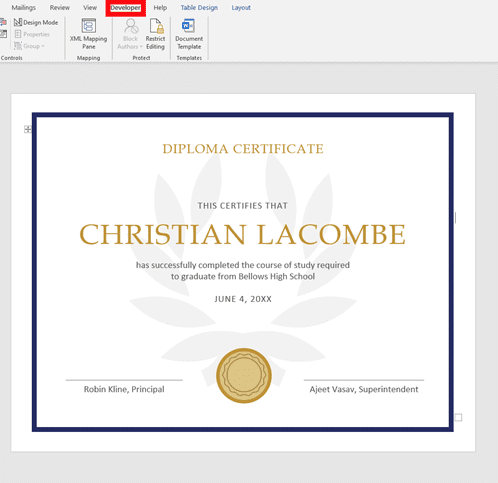Click the table resize handle square

(458, 417)
